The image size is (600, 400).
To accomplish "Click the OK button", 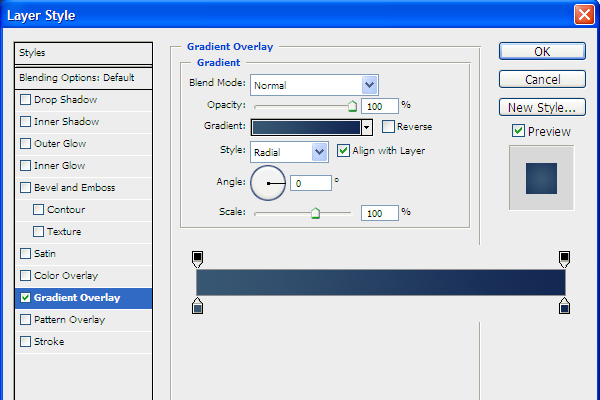I will coord(542,51).
